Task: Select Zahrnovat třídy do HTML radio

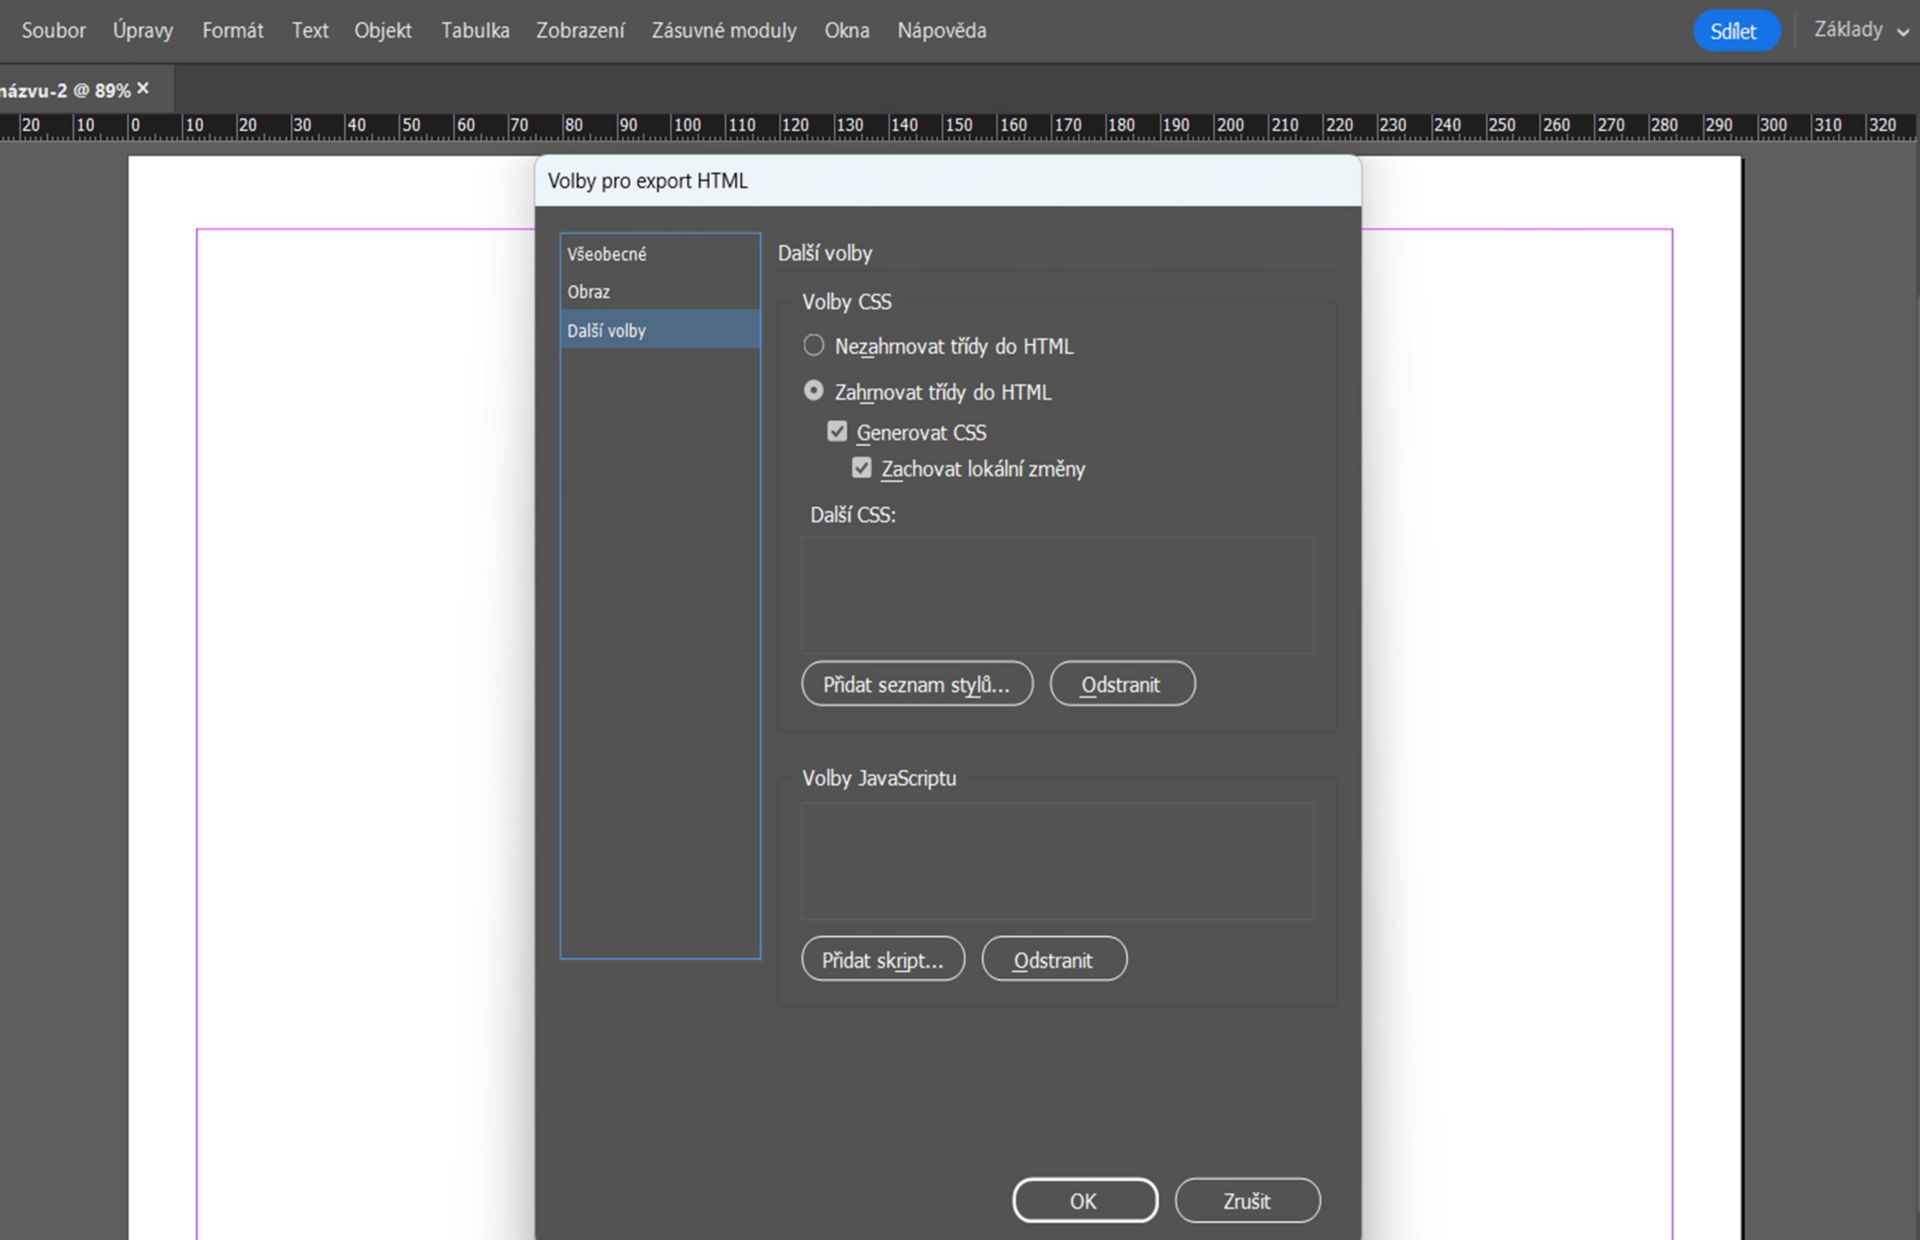Action: point(814,391)
